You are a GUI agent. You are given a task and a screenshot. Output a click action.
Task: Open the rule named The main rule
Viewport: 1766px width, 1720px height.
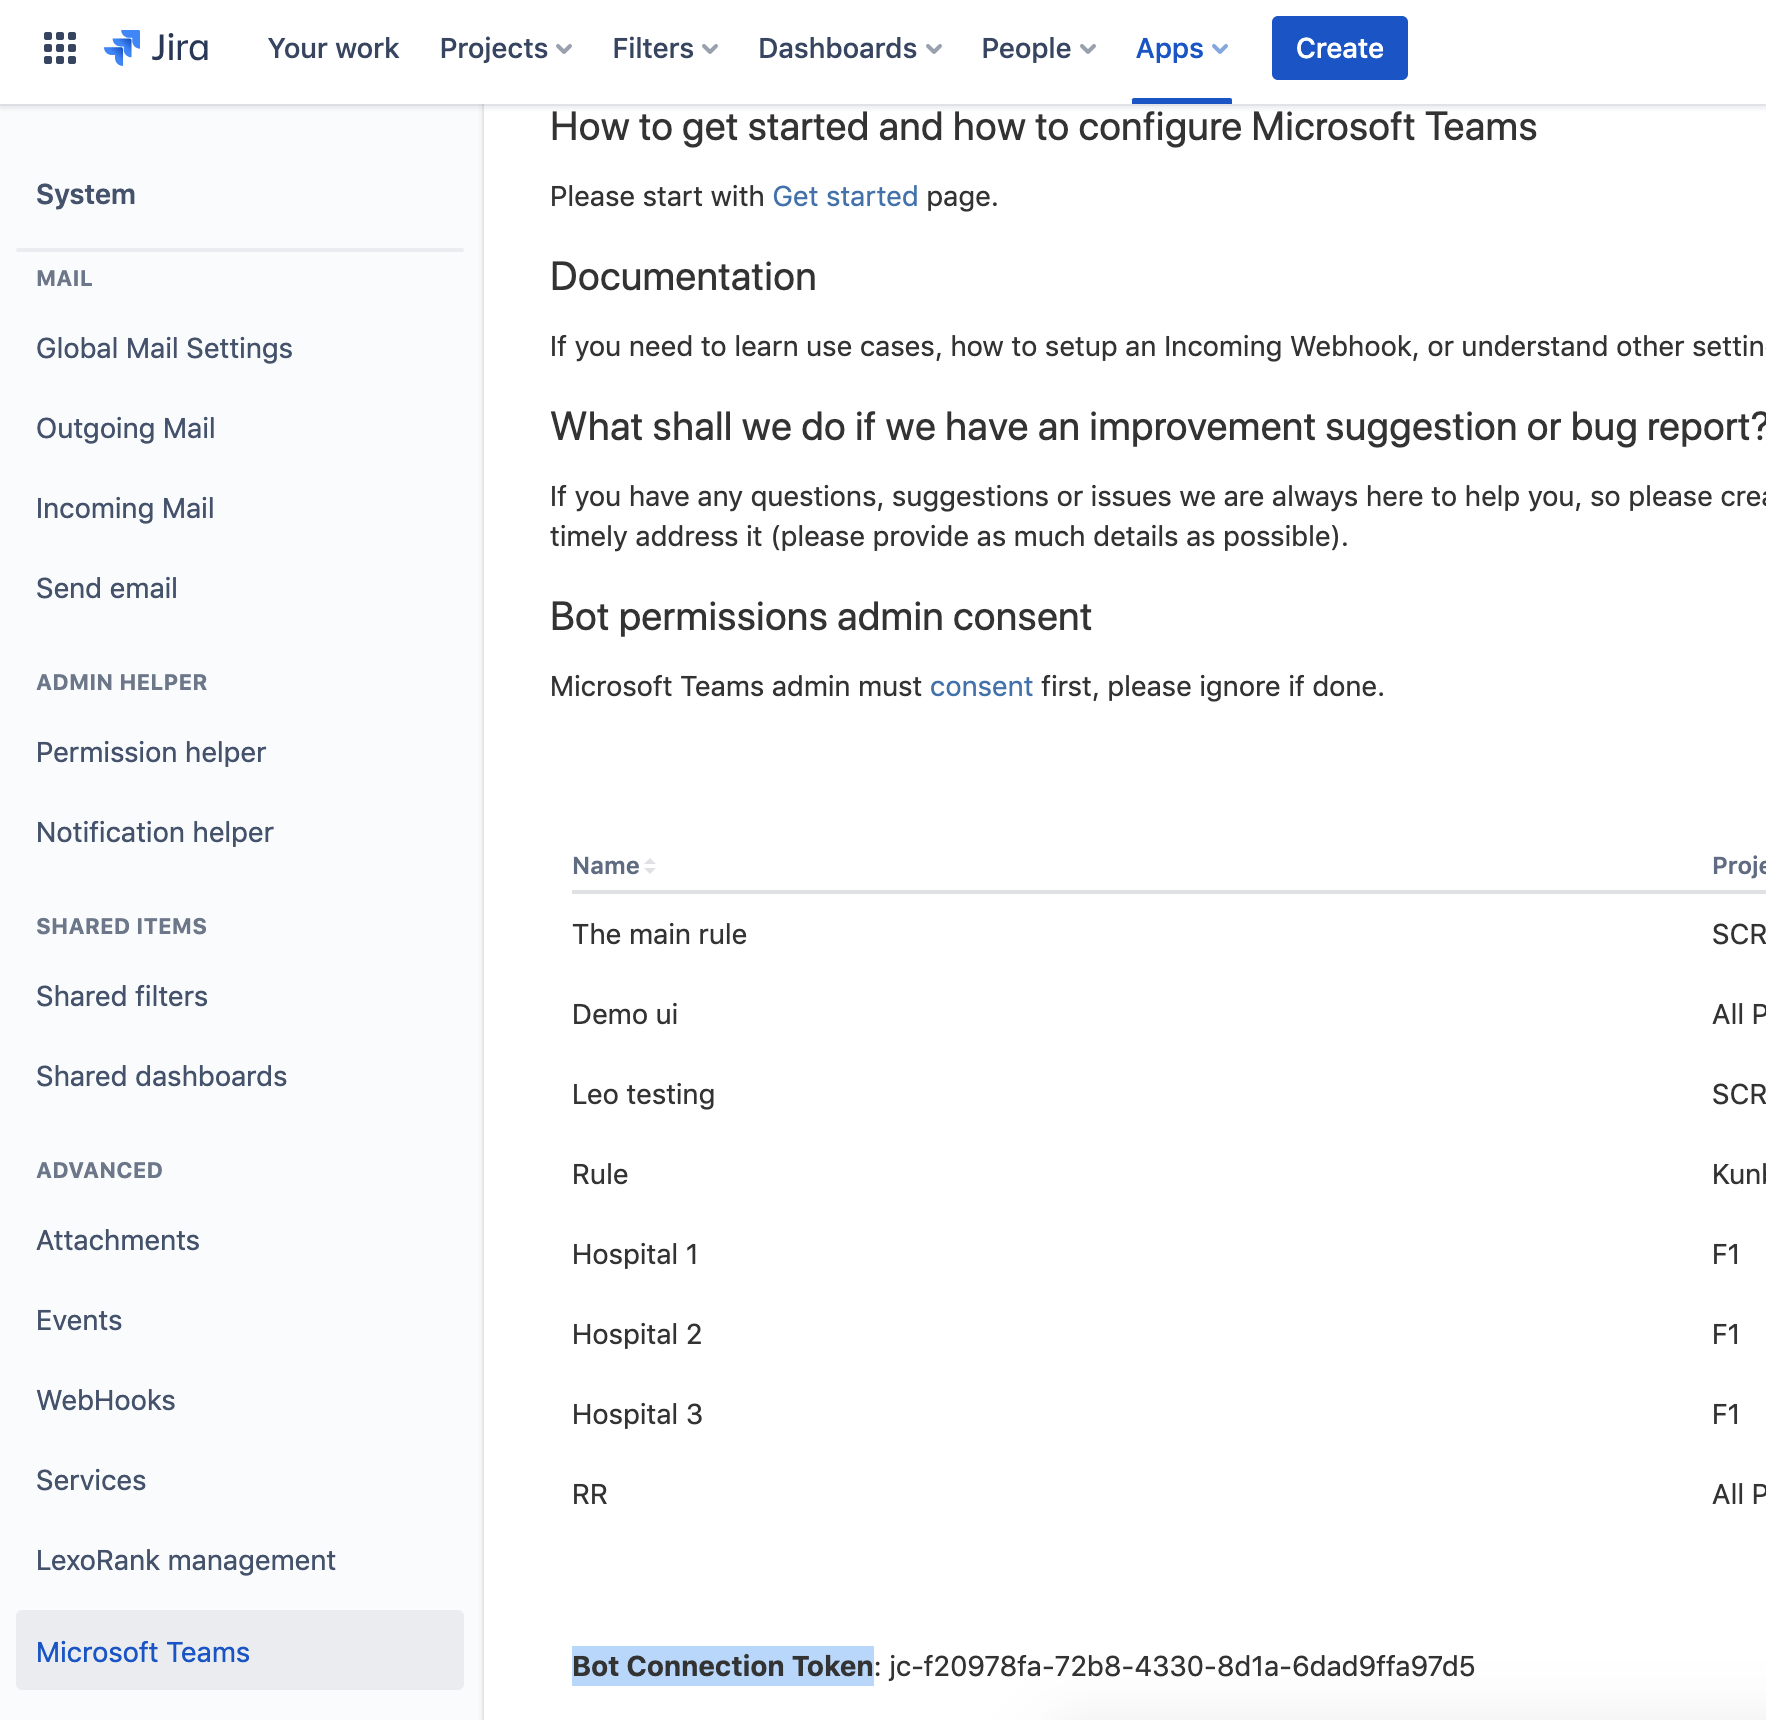659,934
